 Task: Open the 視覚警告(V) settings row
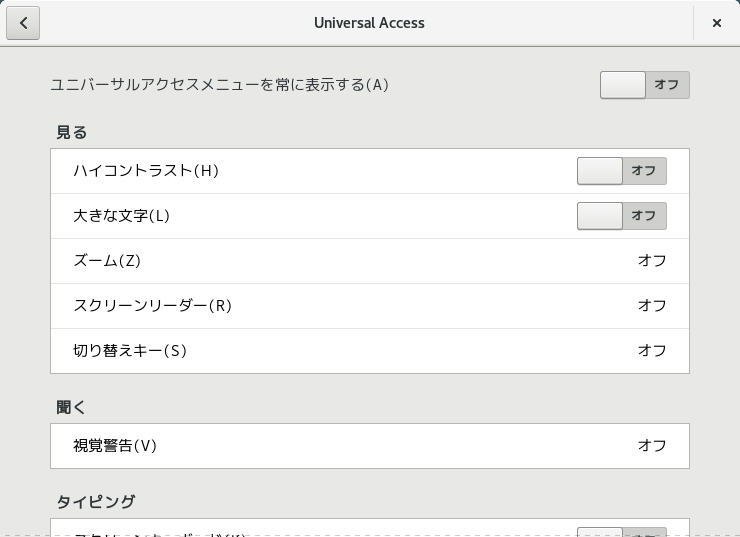[370, 446]
